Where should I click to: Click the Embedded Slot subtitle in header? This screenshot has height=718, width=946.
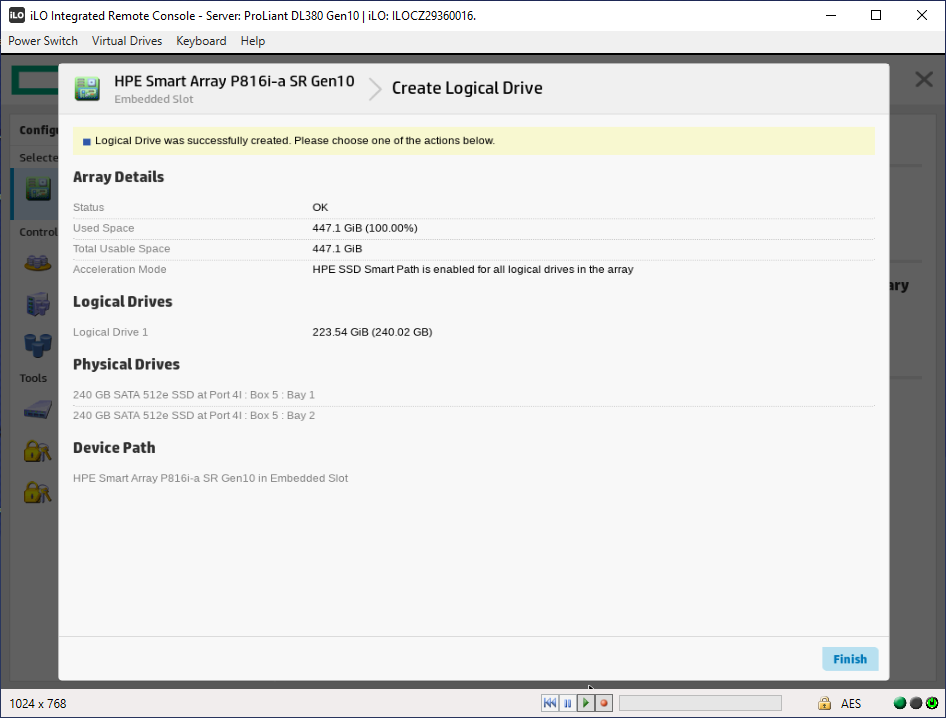(x=154, y=100)
